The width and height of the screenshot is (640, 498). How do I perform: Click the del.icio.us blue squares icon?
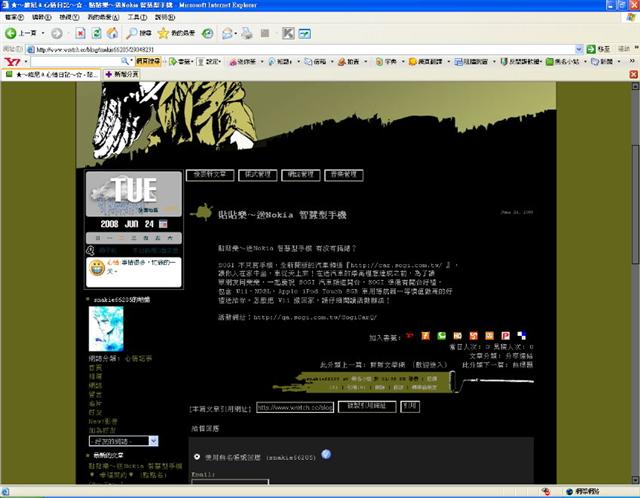point(522,336)
